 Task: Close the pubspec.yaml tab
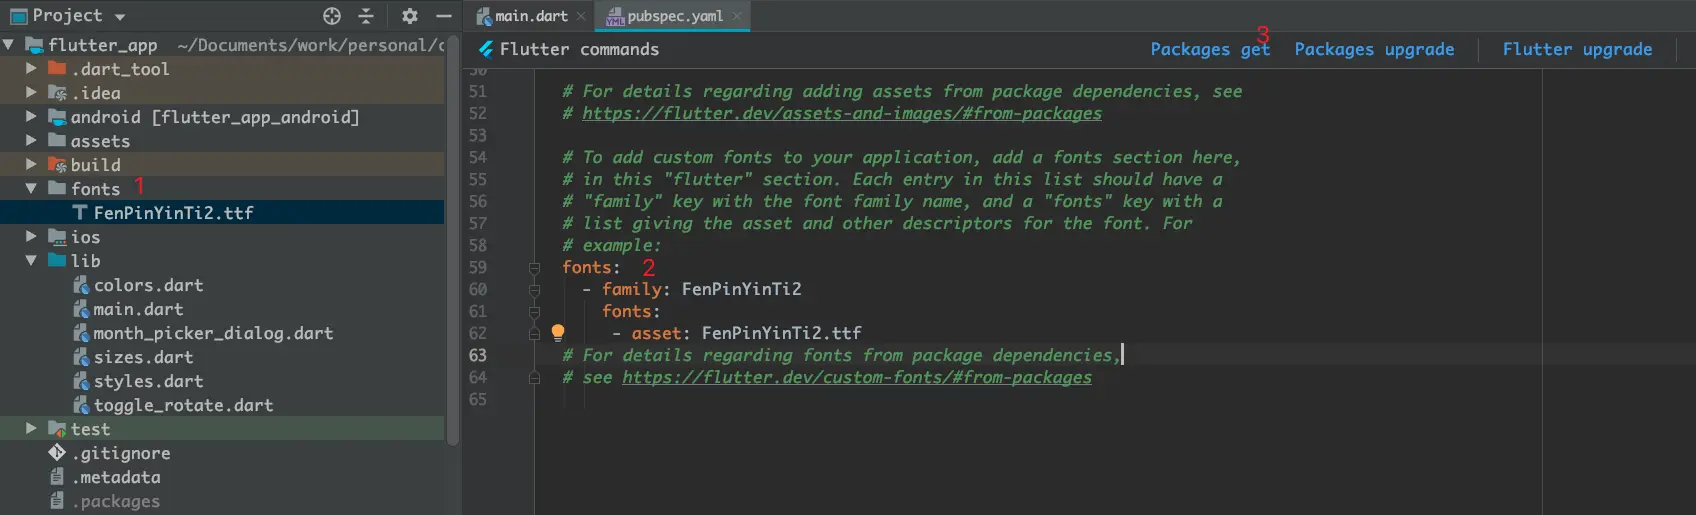737,16
